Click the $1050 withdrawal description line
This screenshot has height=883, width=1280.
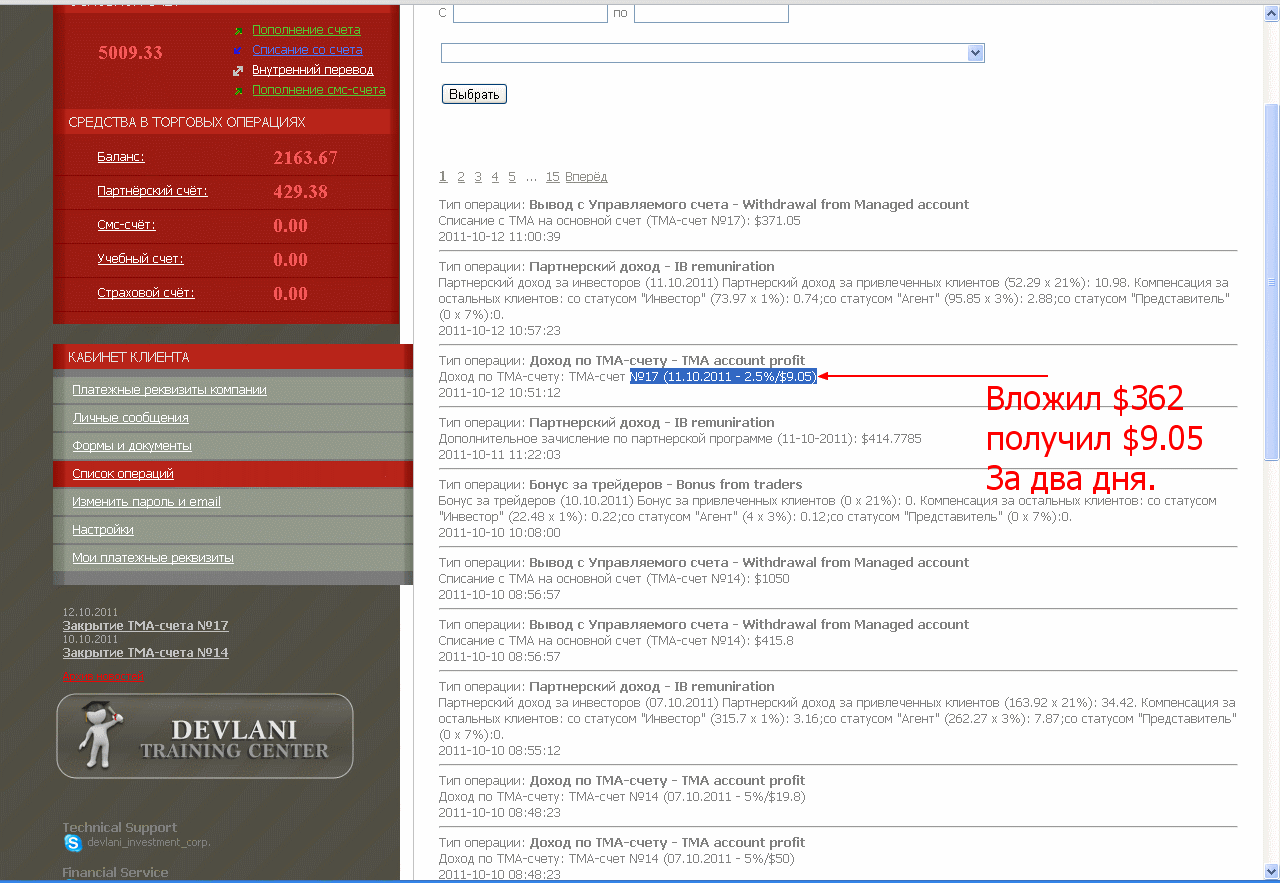point(614,579)
